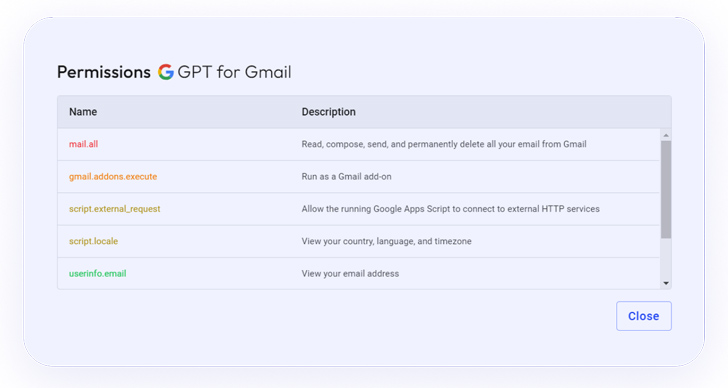
Task: Click the scrollbar up arrow
Action: 666,135
